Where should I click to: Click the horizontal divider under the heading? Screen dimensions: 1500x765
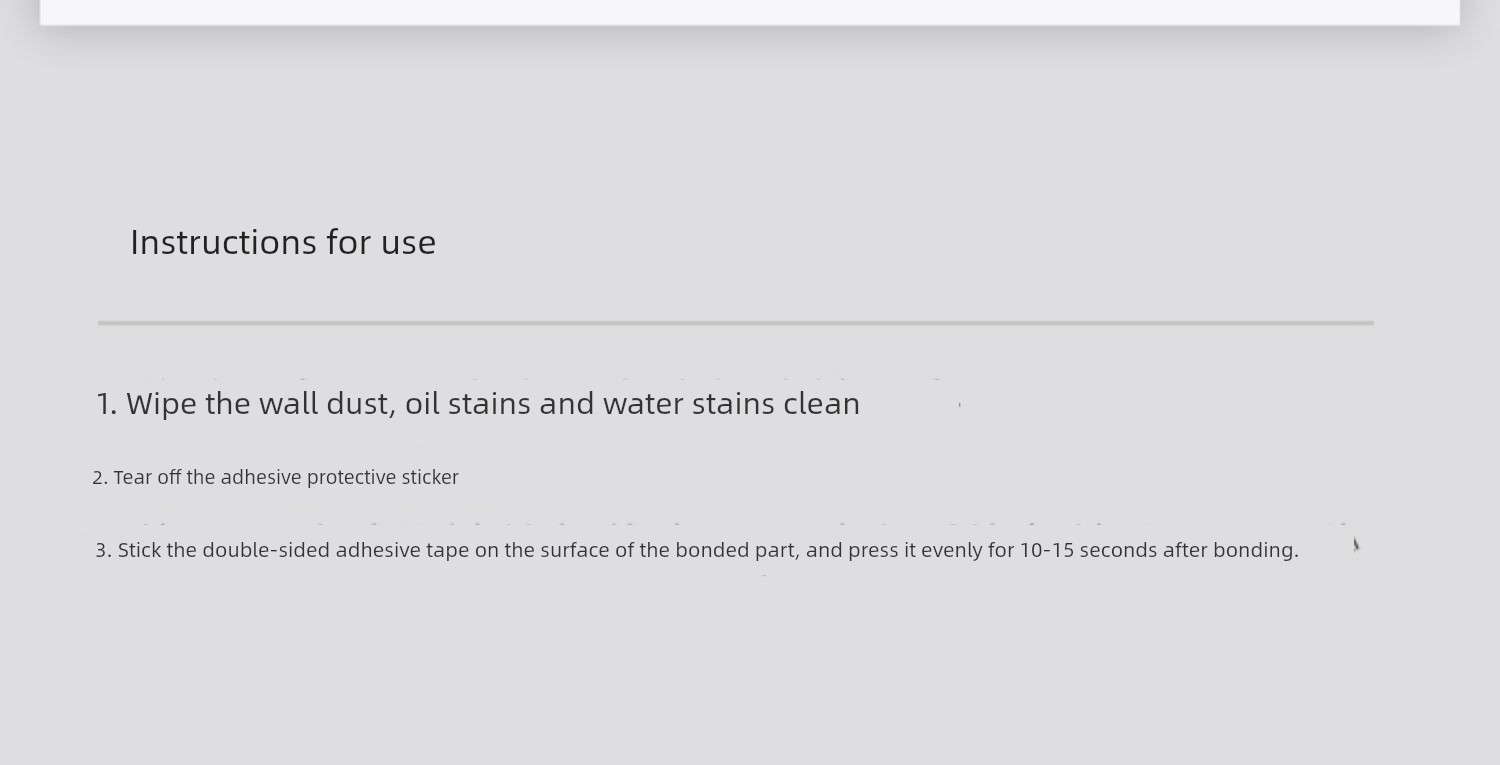pyautogui.click(x=736, y=323)
